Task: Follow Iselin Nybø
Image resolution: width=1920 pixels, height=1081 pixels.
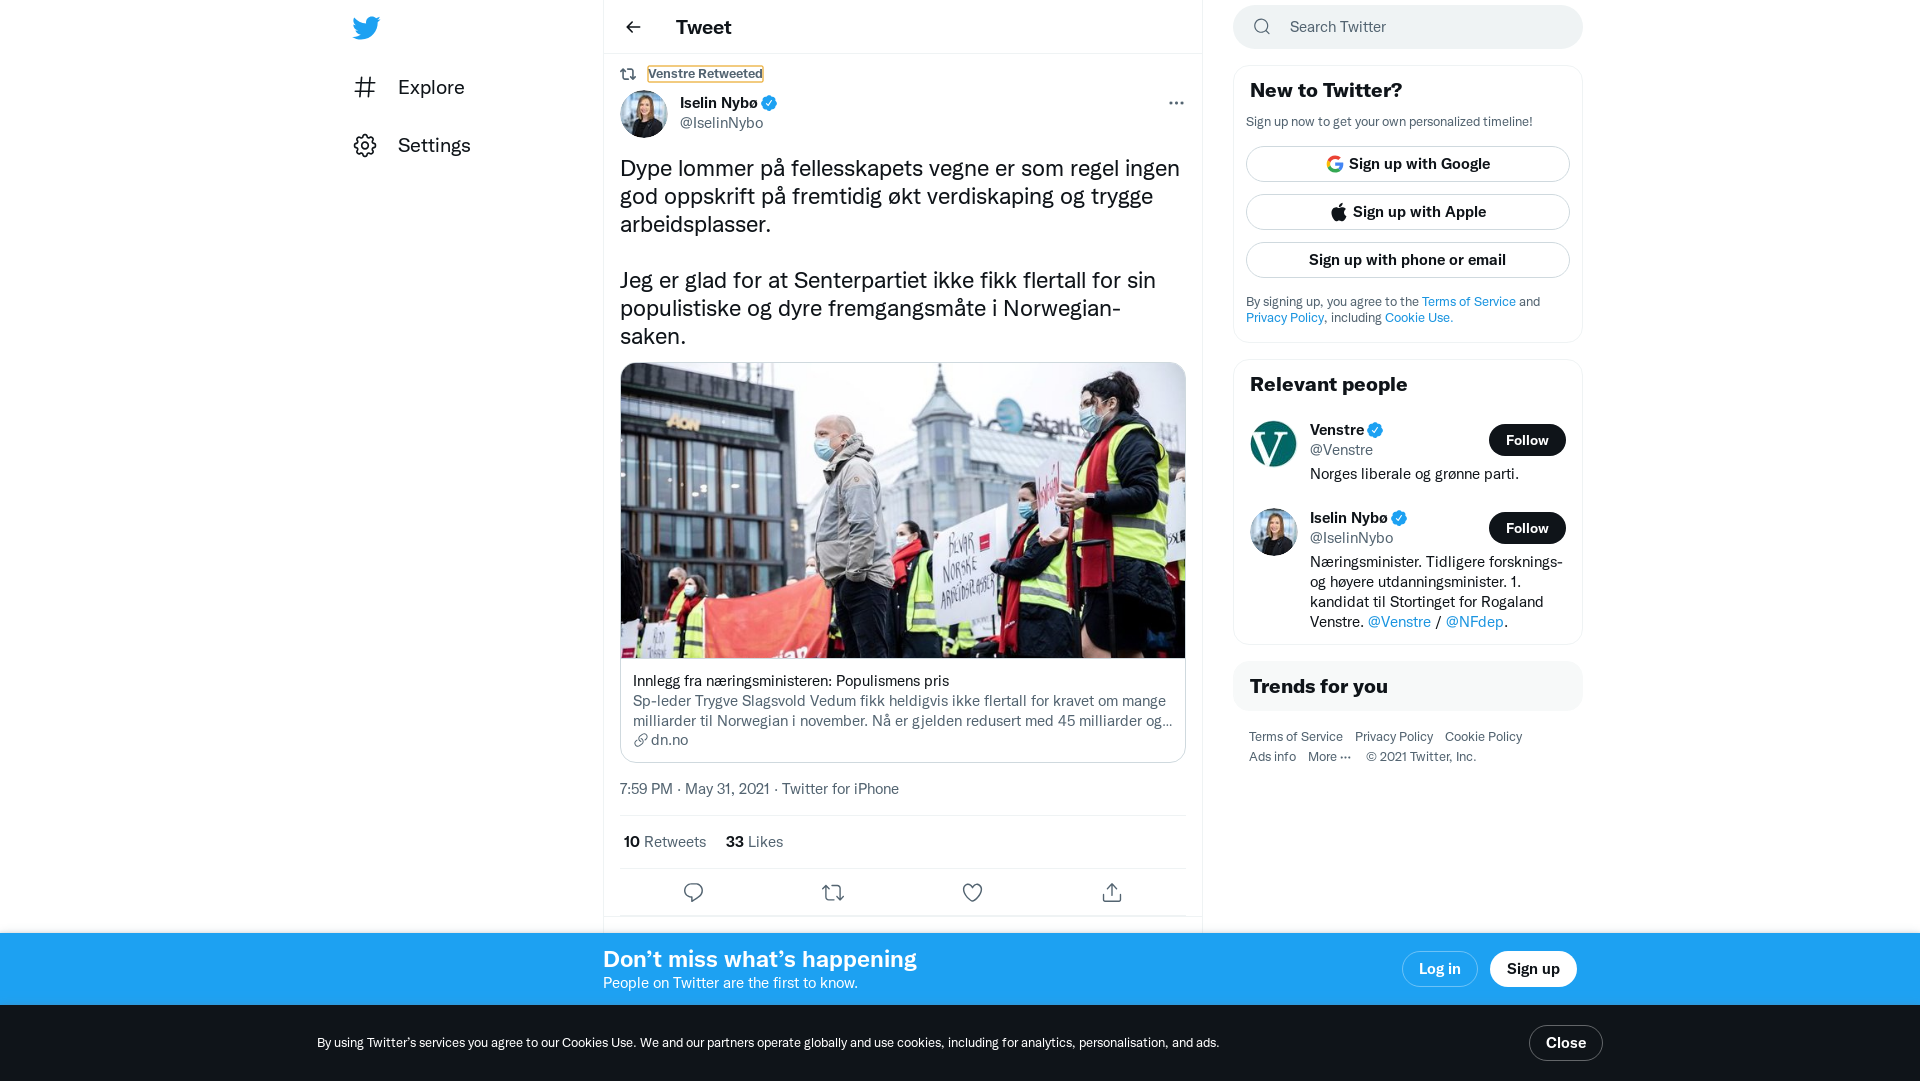Action: 1527,528
